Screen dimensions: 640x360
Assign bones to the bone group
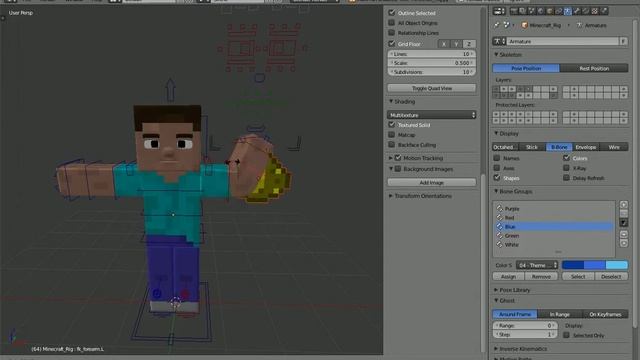(x=508, y=276)
